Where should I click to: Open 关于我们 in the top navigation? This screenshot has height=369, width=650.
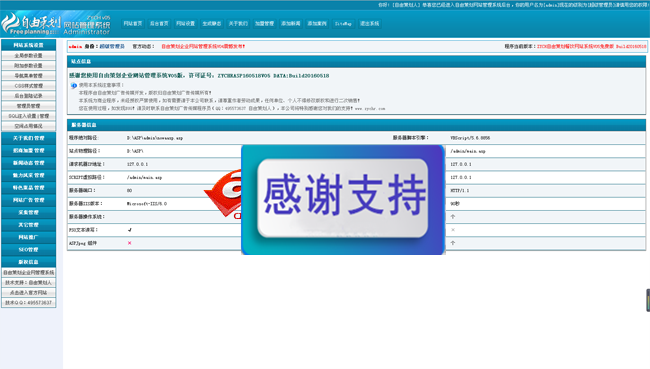[x=238, y=24]
